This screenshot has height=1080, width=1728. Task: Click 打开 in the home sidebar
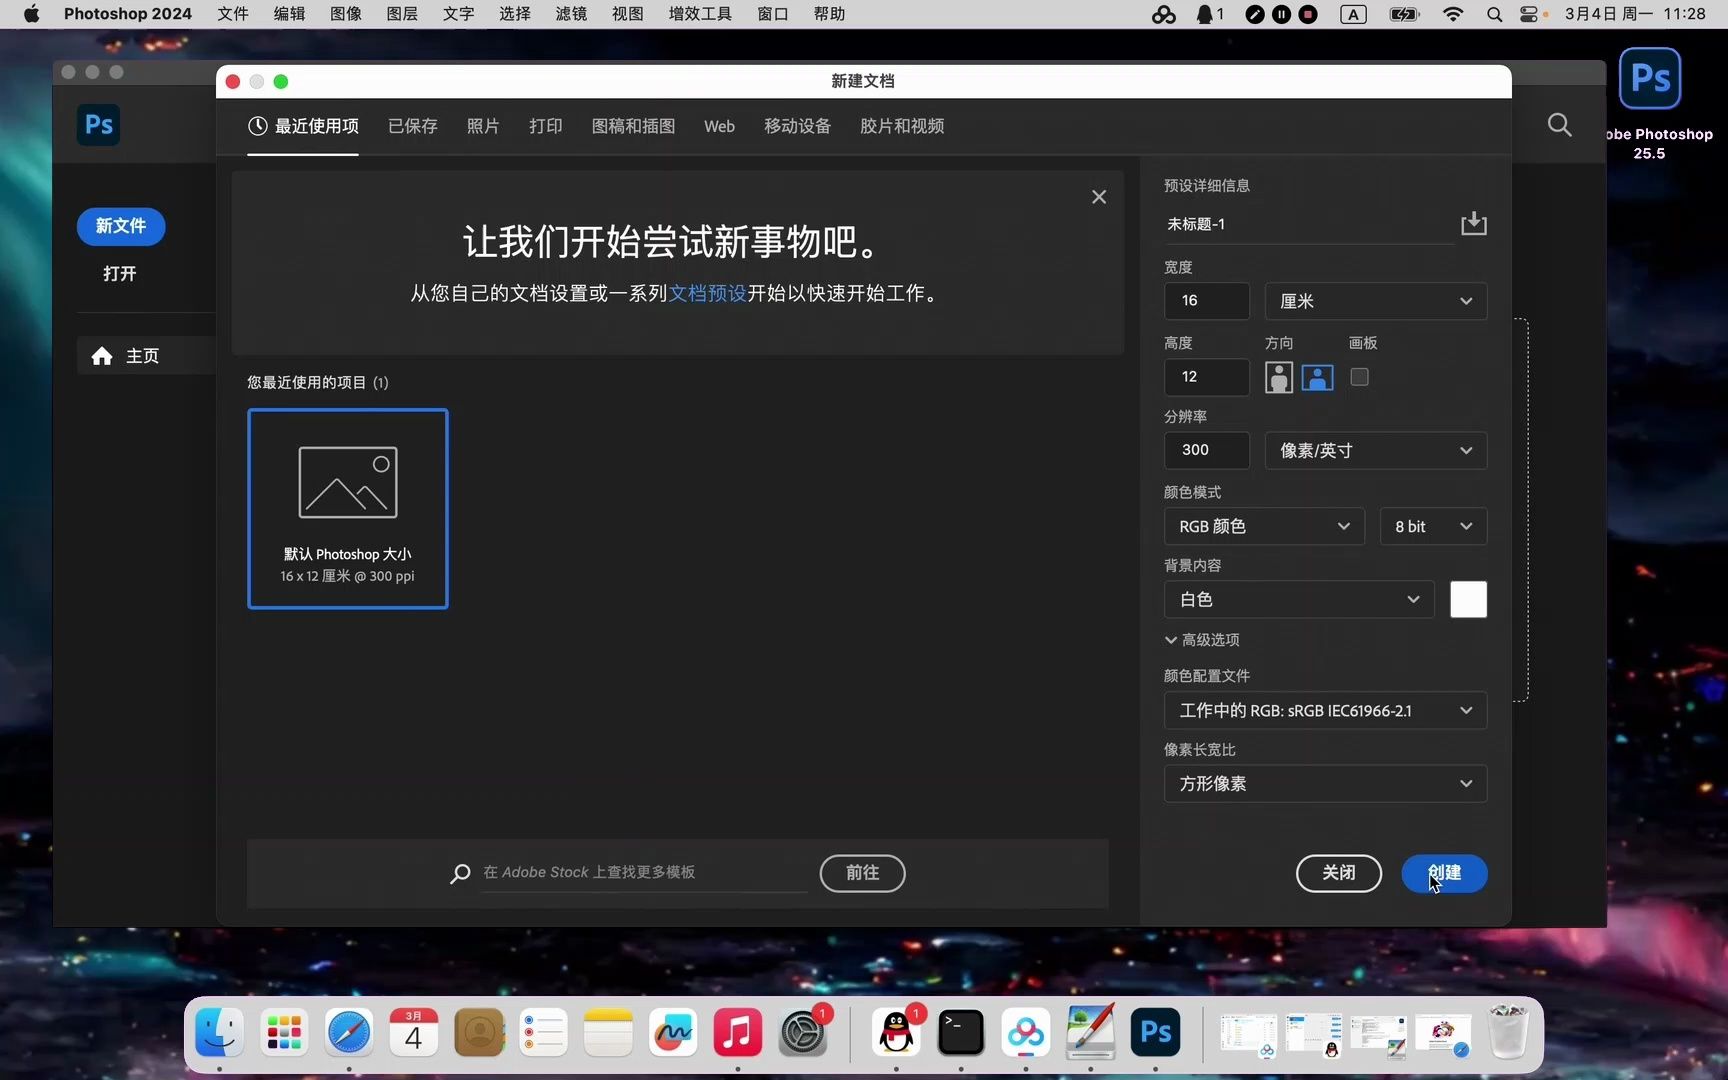[120, 274]
